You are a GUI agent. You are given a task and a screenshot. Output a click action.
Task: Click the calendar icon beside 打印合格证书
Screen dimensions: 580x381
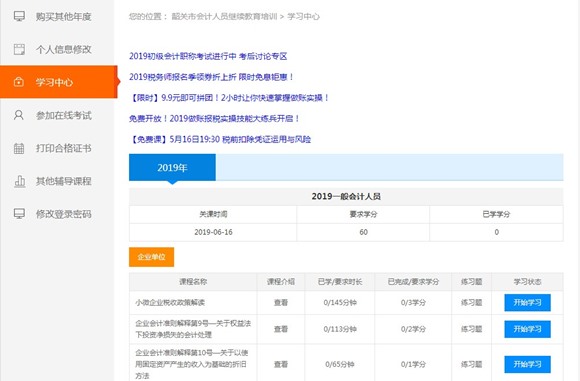[19, 148]
